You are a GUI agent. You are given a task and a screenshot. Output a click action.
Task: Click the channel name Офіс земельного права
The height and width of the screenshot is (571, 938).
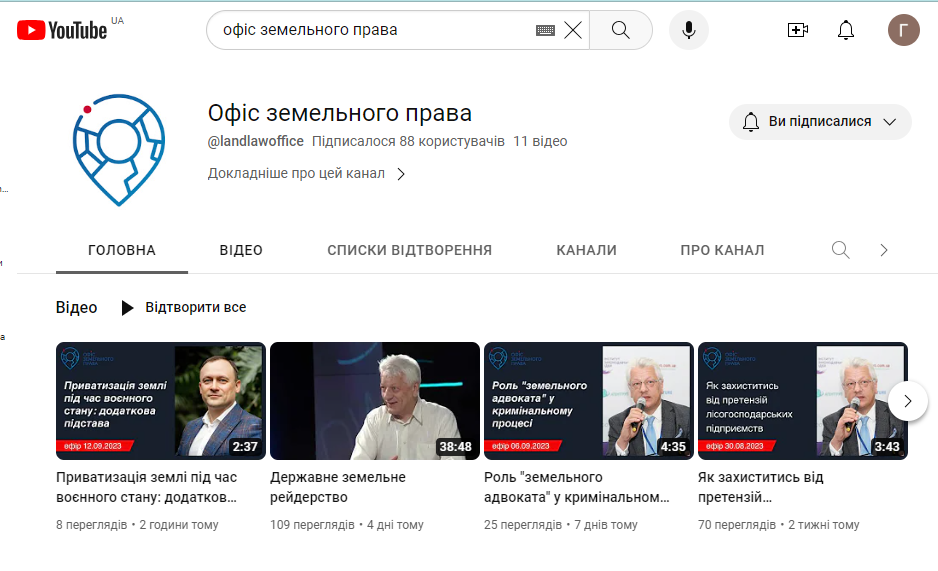[x=340, y=113]
